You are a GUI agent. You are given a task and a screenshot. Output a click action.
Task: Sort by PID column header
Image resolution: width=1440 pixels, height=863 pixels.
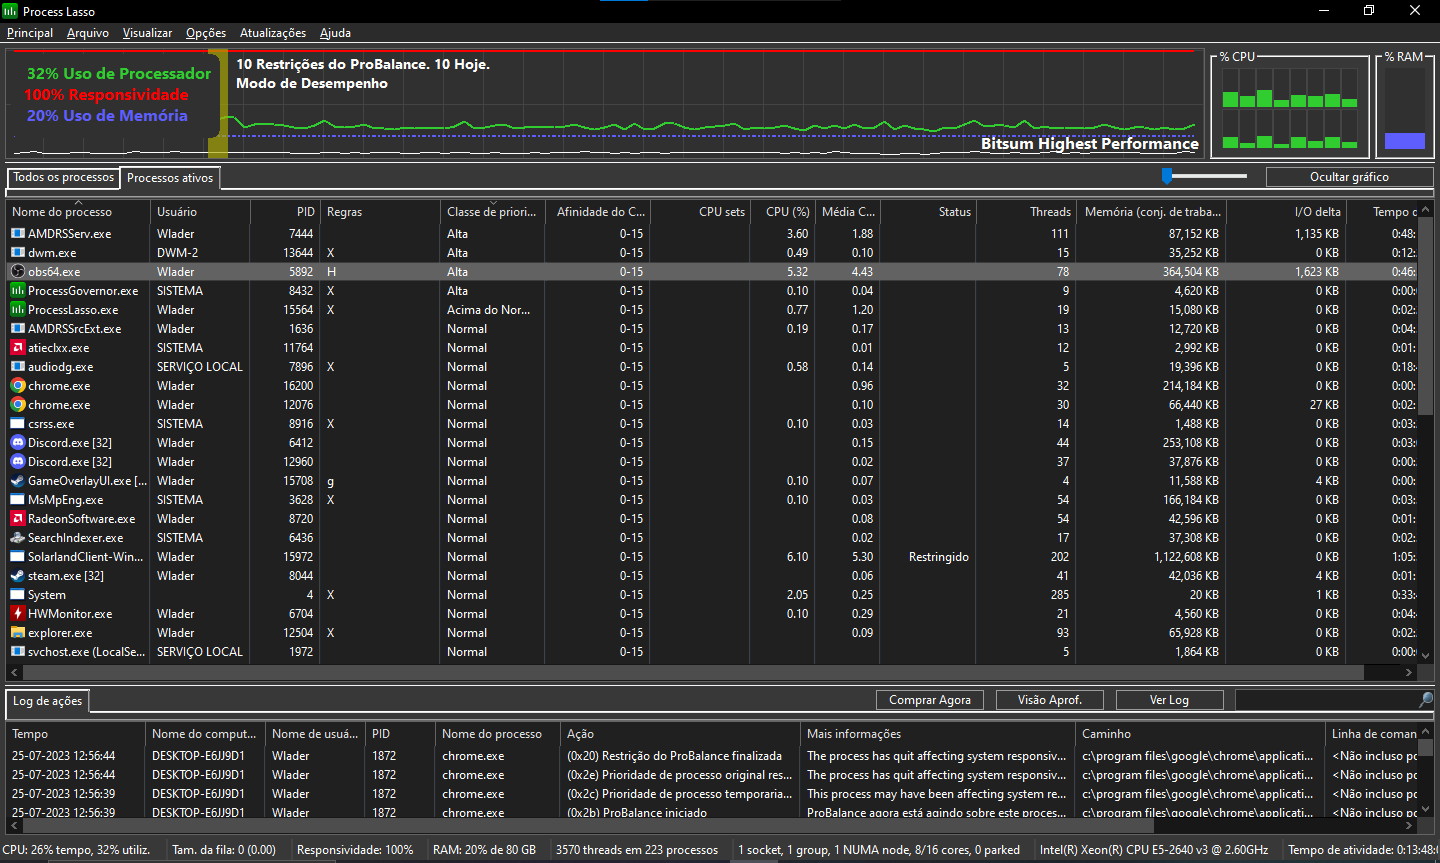point(285,212)
